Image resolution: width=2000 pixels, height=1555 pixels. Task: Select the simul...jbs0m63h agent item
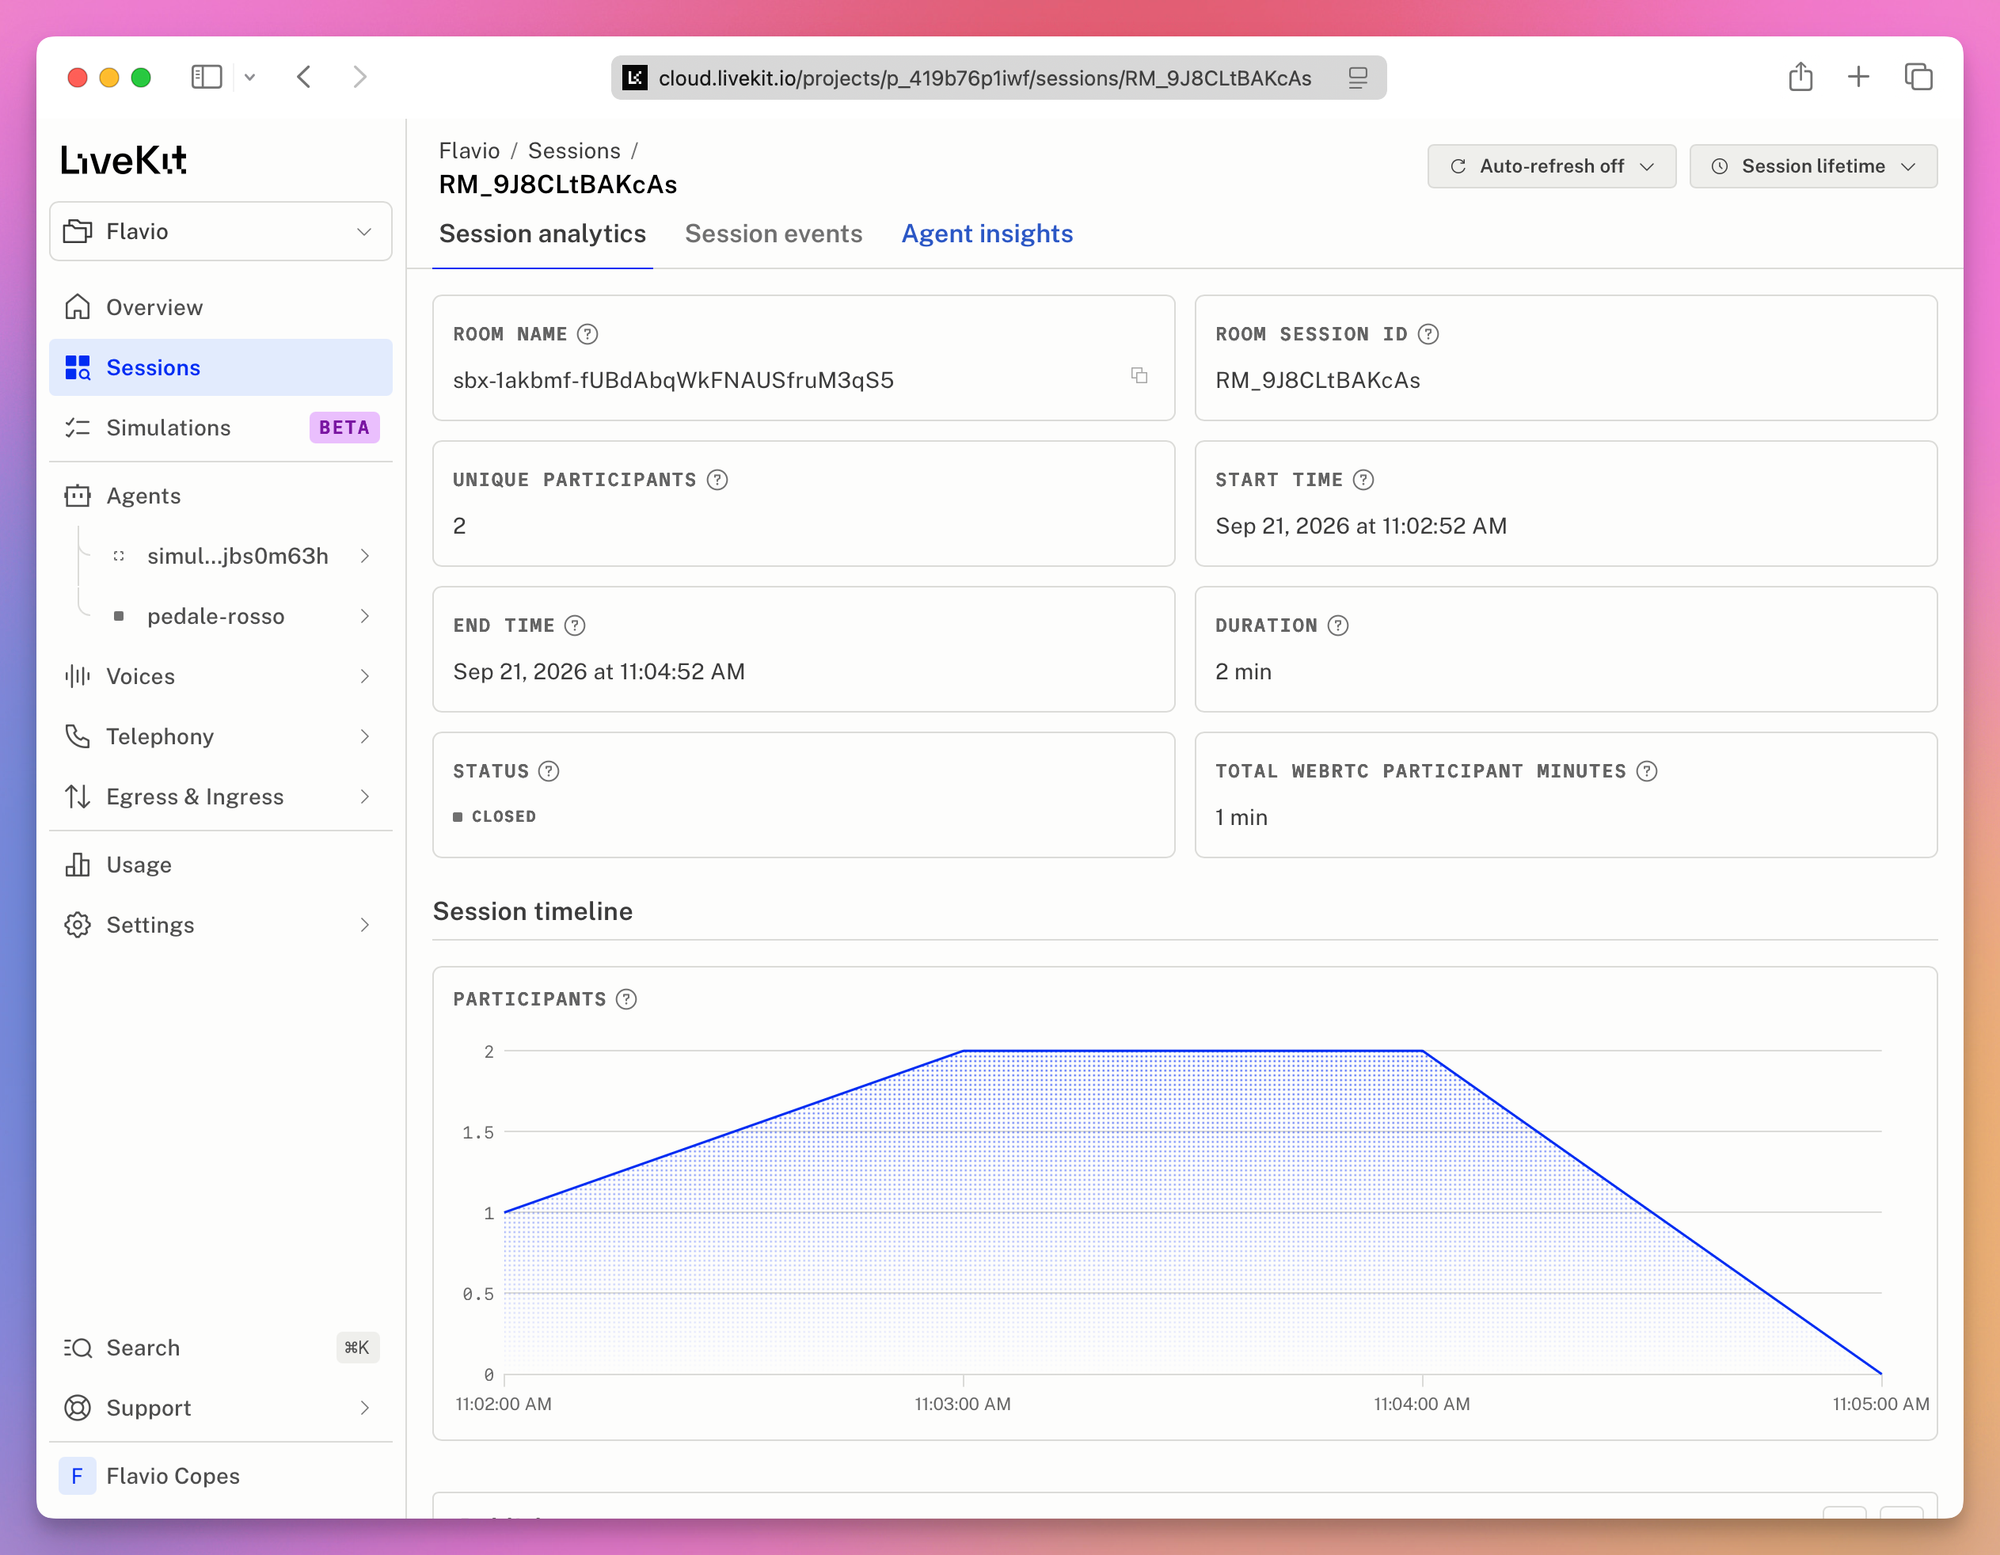click(237, 556)
